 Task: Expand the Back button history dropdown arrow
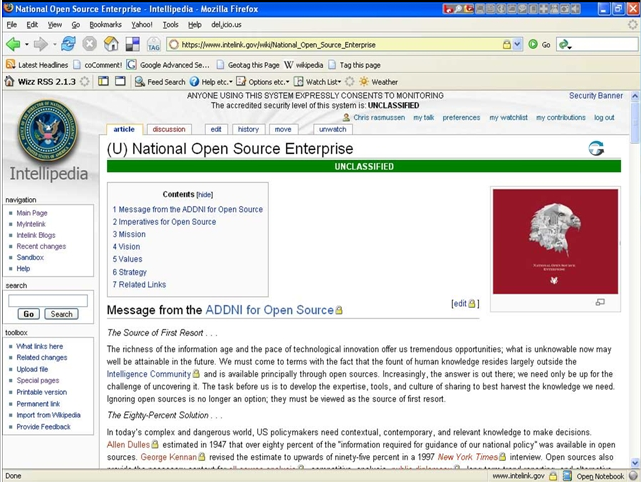(27, 44)
